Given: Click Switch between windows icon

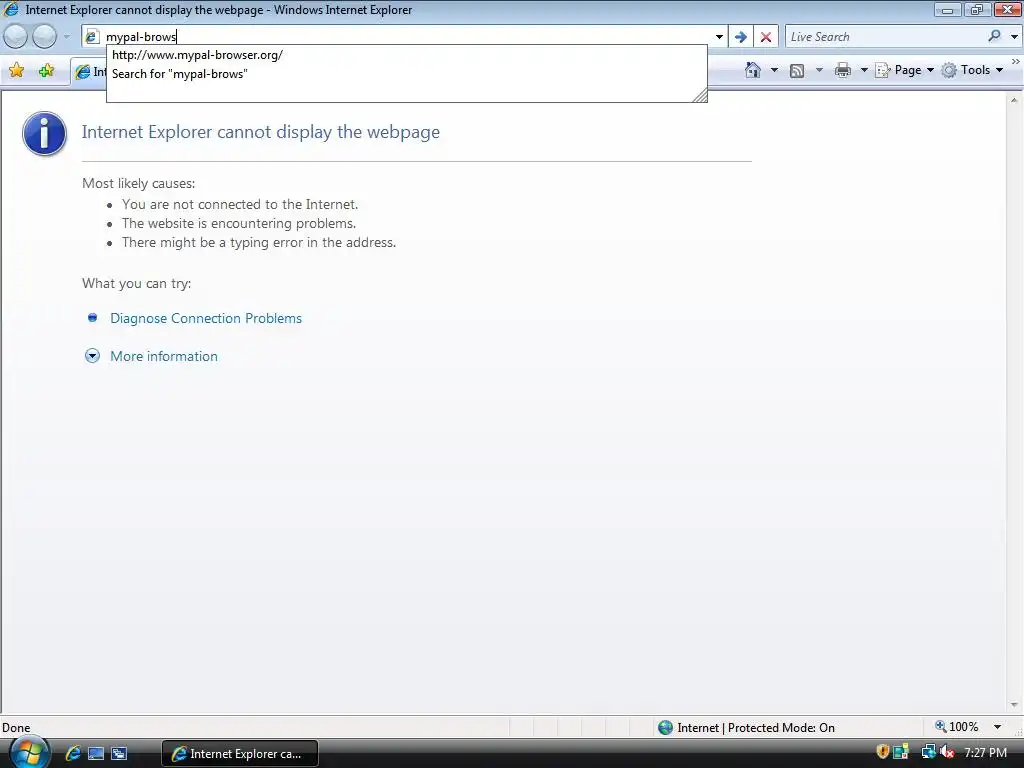Looking at the screenshot, I should click(x=119, y=753).
